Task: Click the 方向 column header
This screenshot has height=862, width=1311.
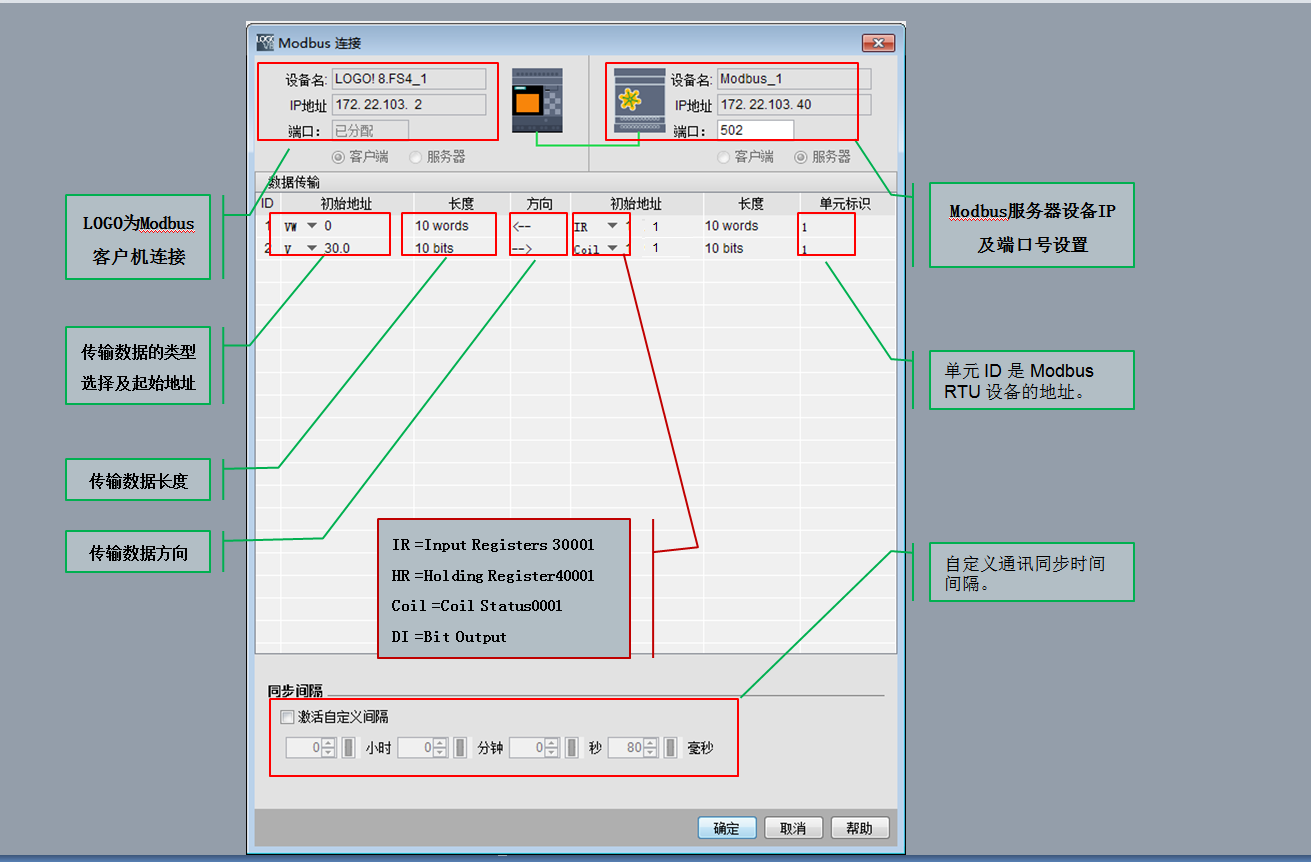Action: point(539,204)
